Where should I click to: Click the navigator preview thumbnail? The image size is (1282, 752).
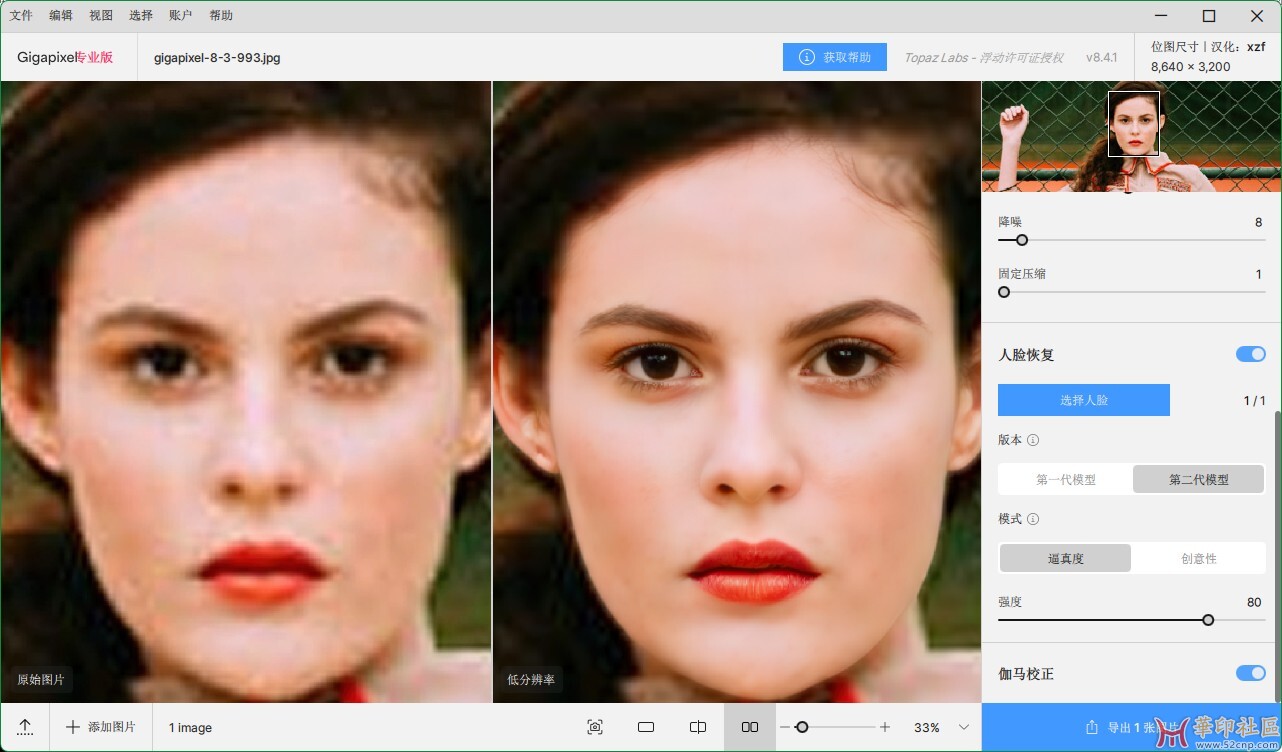coord(1131,137)
